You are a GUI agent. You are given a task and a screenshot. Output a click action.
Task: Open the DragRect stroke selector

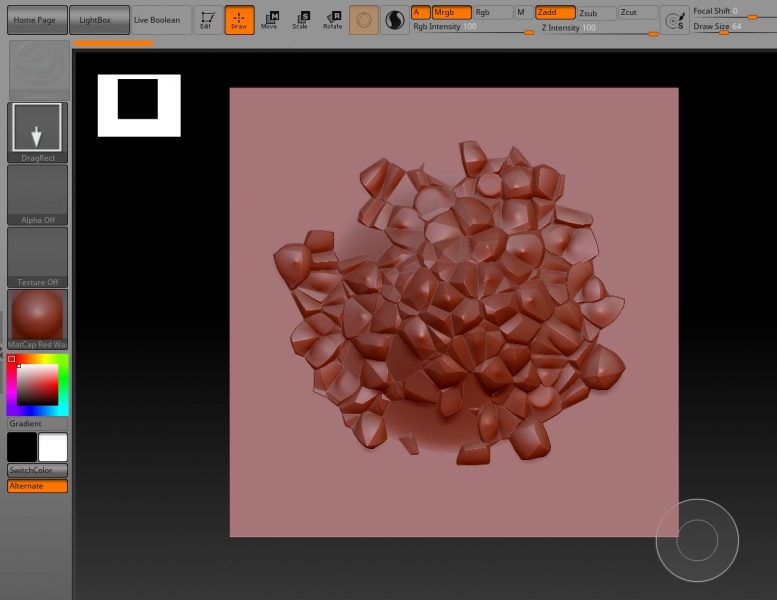pyautogui.click(x=38, y=133)
